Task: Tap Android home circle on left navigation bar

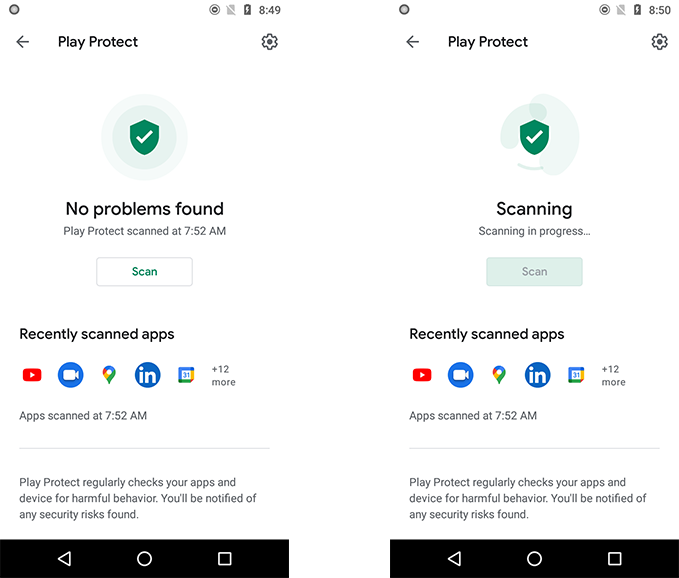Action: pos(144,559)
